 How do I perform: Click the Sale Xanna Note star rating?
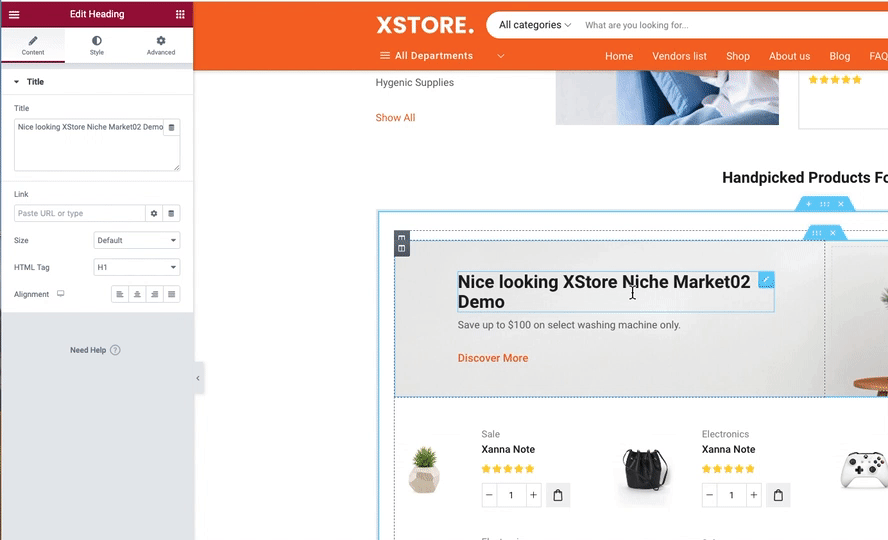pos(508,469)
